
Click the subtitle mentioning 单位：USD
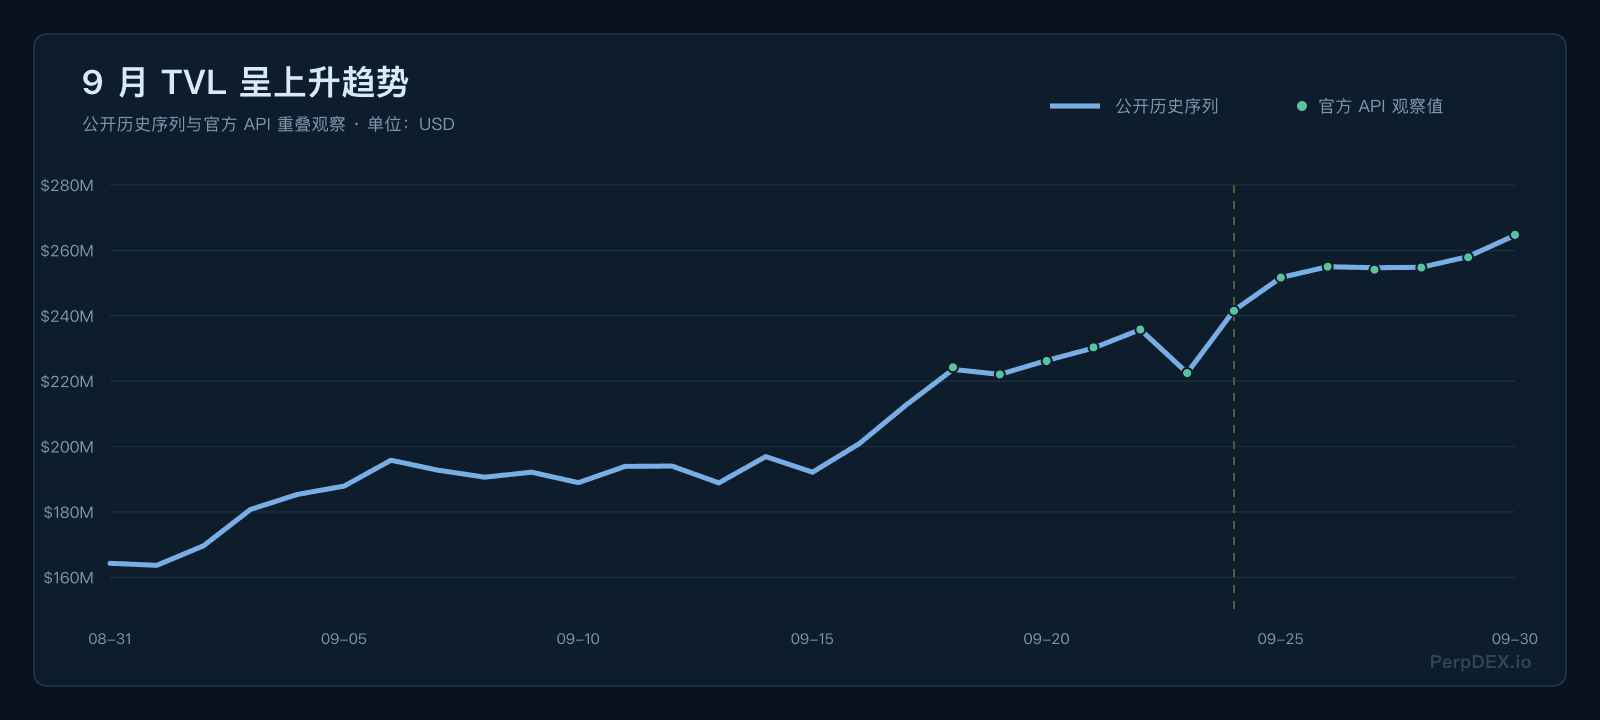click(x=268, y=124)
